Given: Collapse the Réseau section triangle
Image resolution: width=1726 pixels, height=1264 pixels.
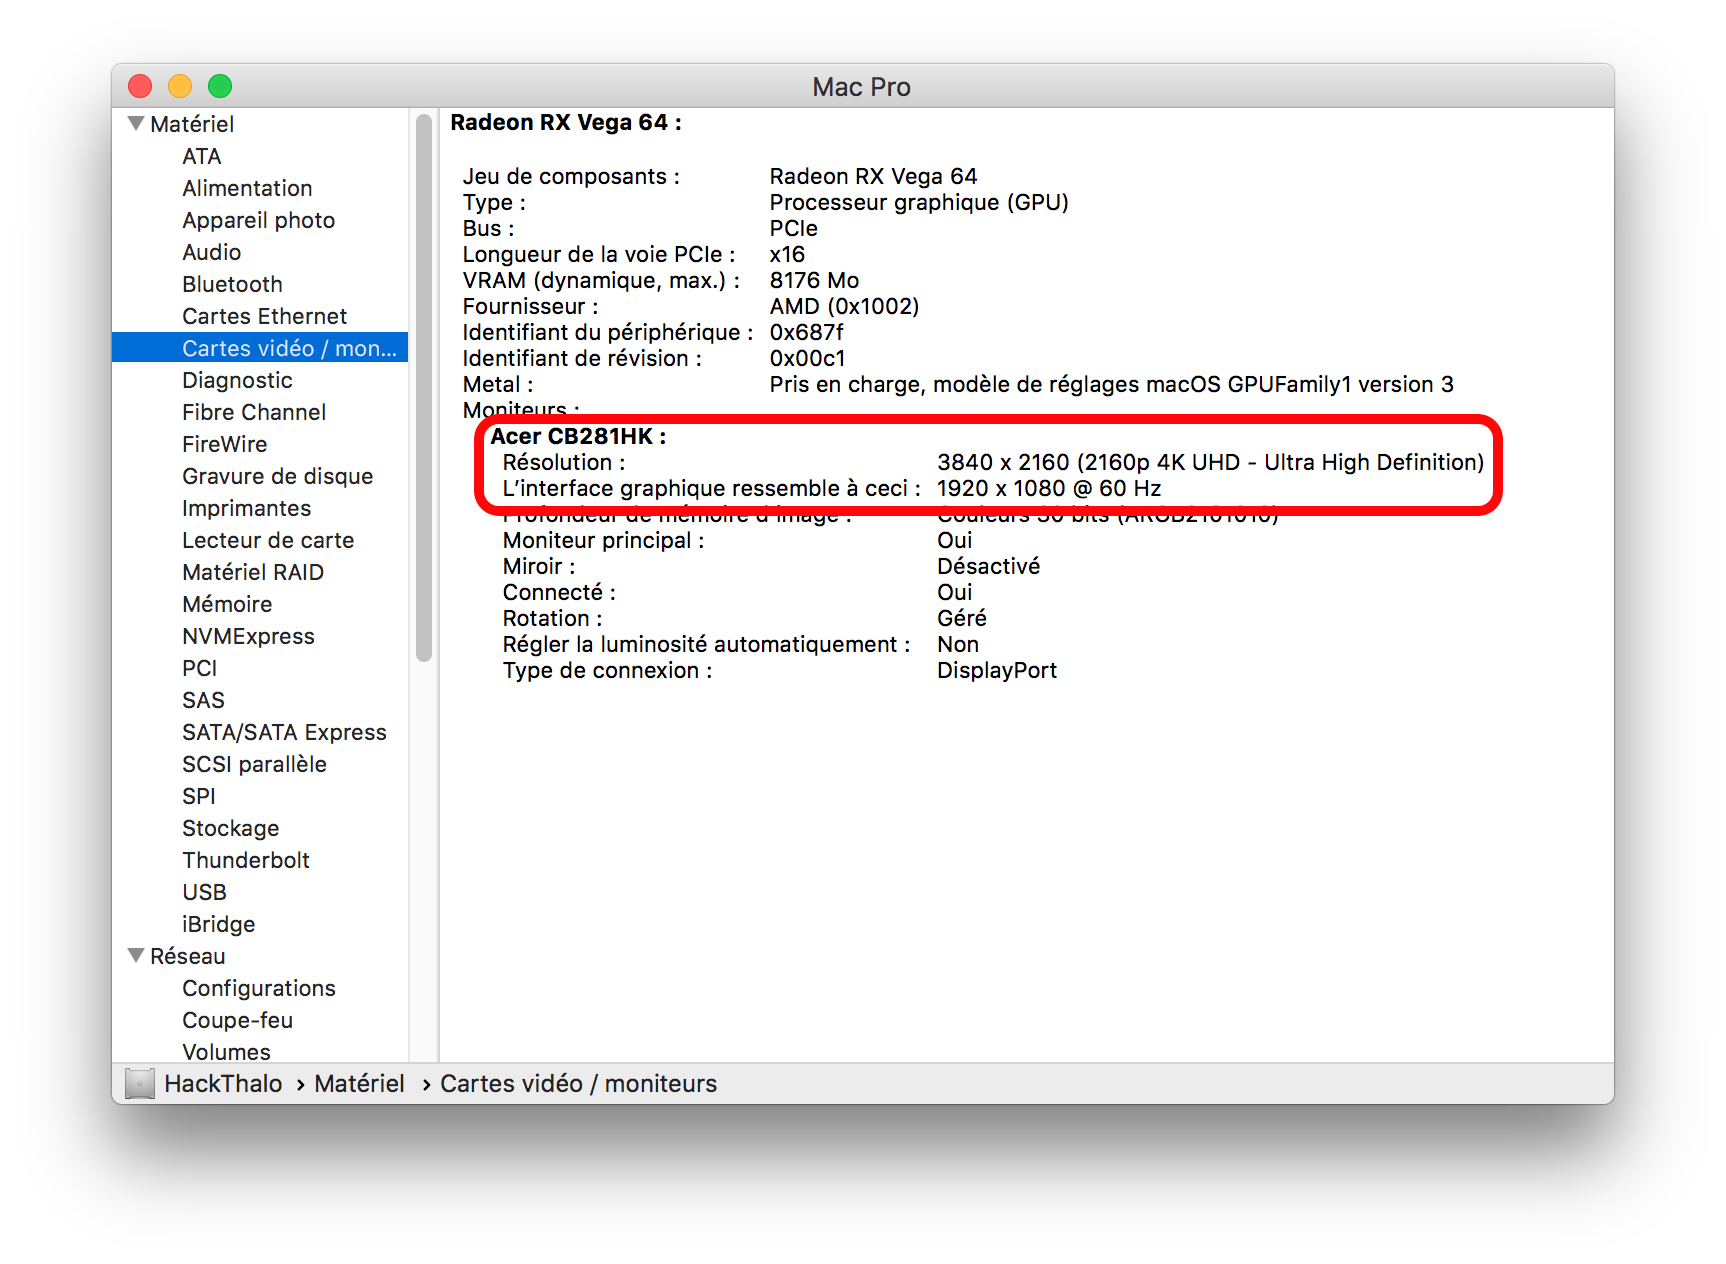Looking at the screenshot, I should tap(136, 956).
